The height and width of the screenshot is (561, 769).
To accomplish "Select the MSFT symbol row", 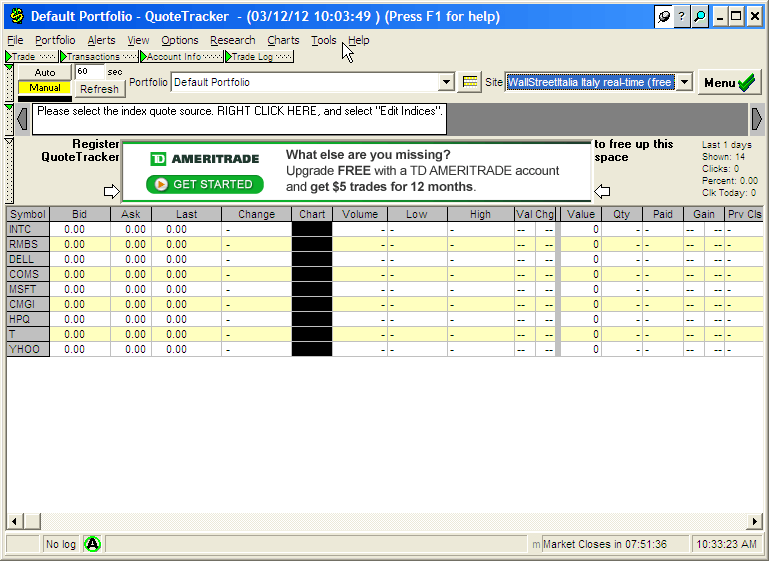I will click(27, 289).
